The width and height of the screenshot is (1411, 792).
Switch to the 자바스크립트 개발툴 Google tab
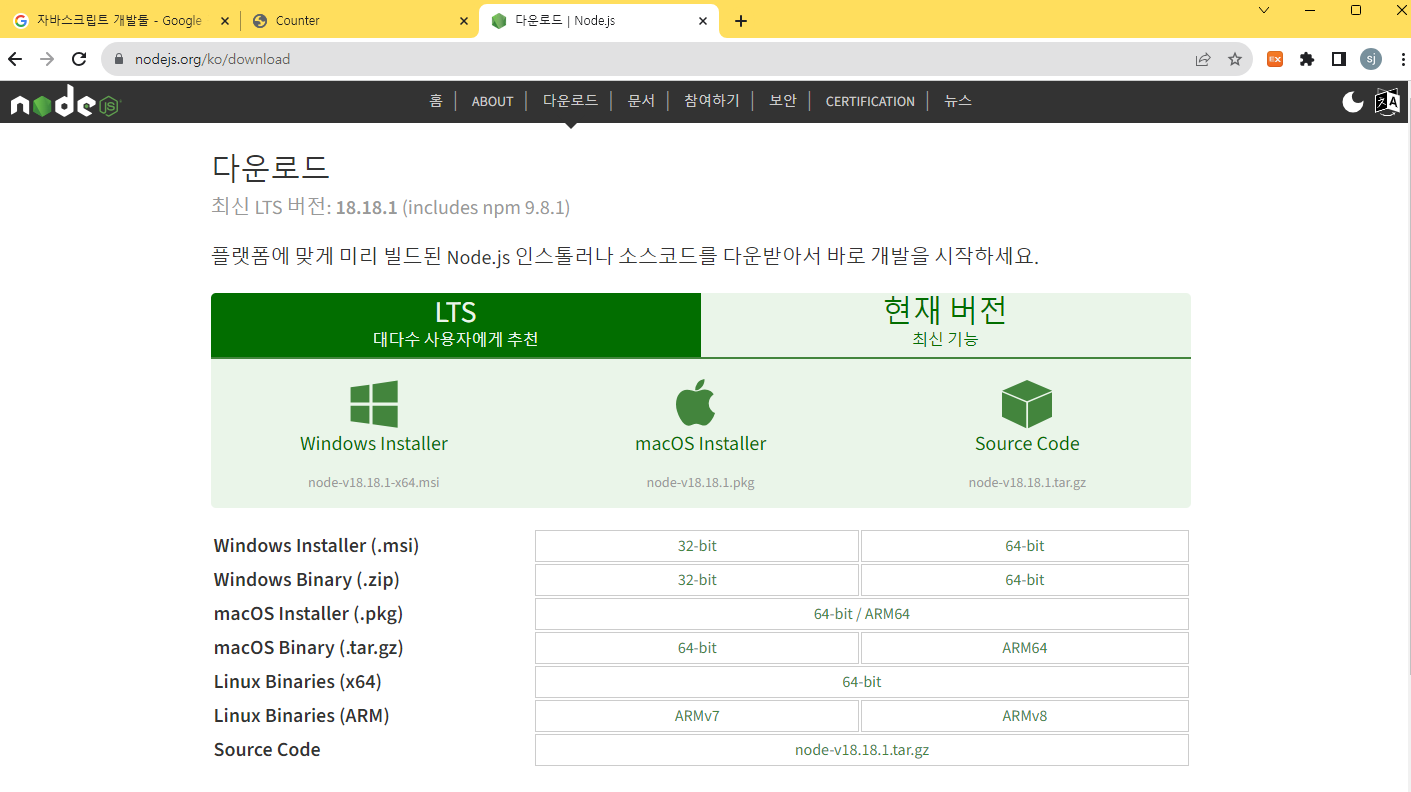(x=118, y=20)
